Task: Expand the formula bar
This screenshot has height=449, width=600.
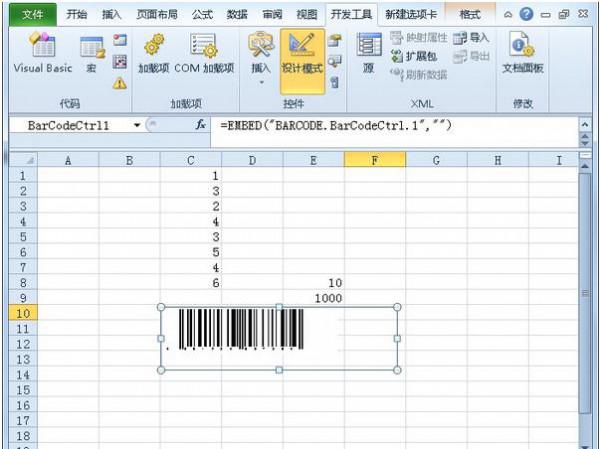Action: [x=585, y=124]
